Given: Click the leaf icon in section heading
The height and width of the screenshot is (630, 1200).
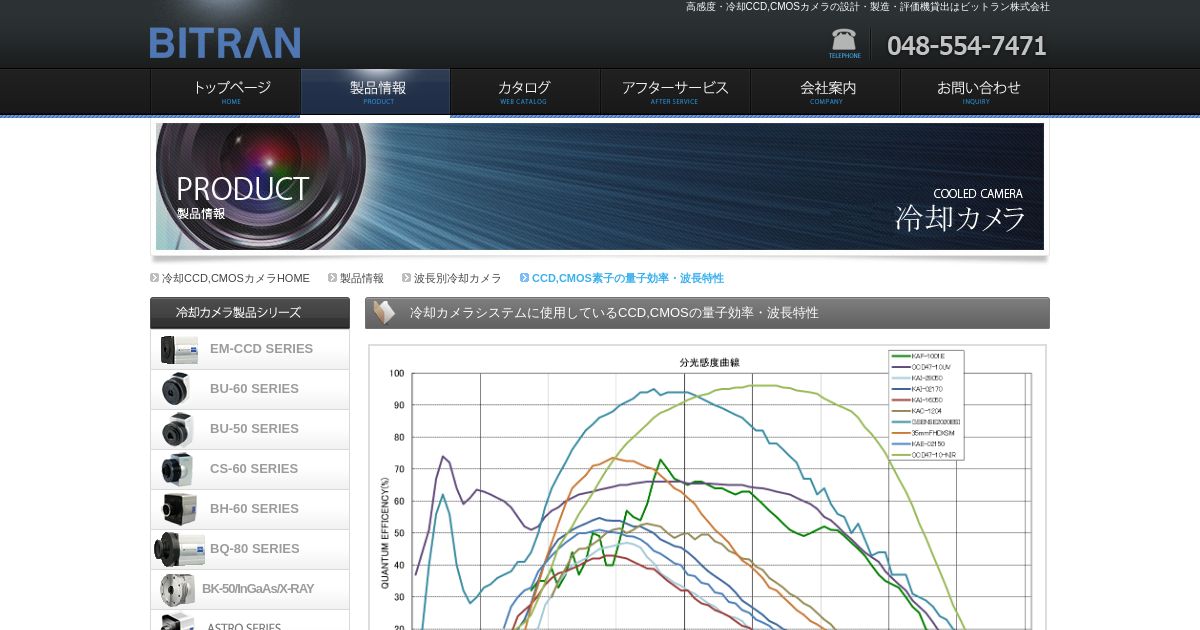Looking at the screenshot, I should [x=384, y=313].
